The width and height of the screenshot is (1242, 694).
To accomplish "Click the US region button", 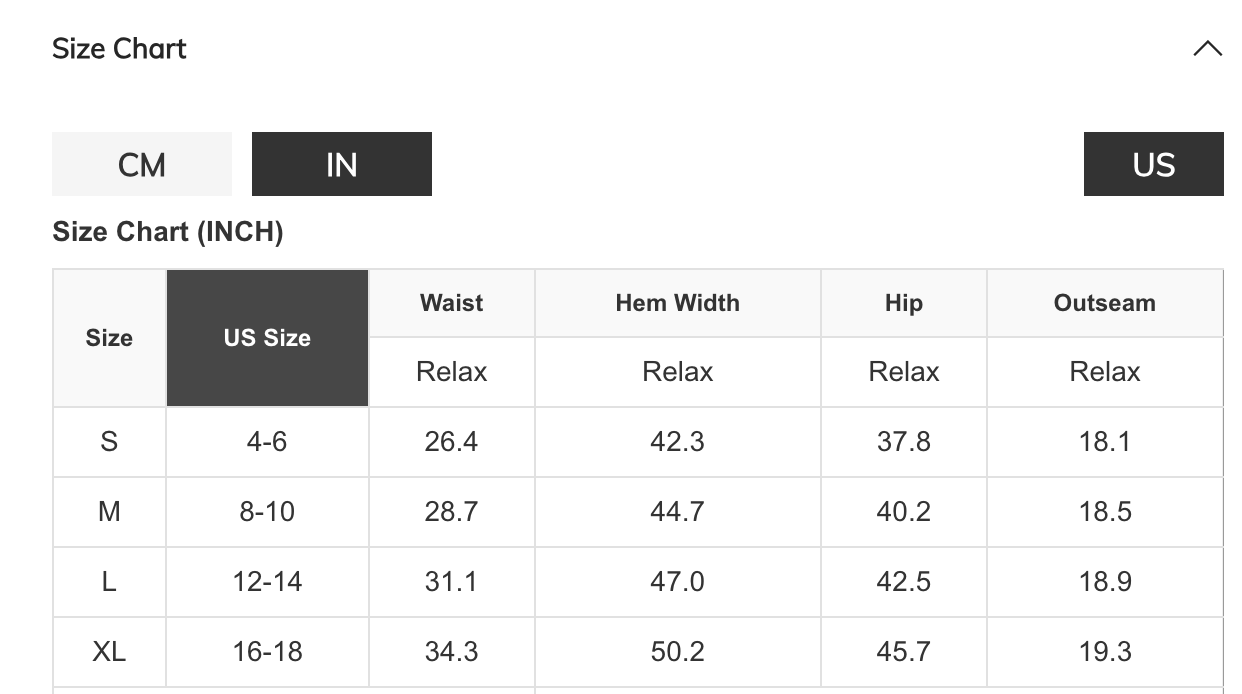I will coord(1153,164).
